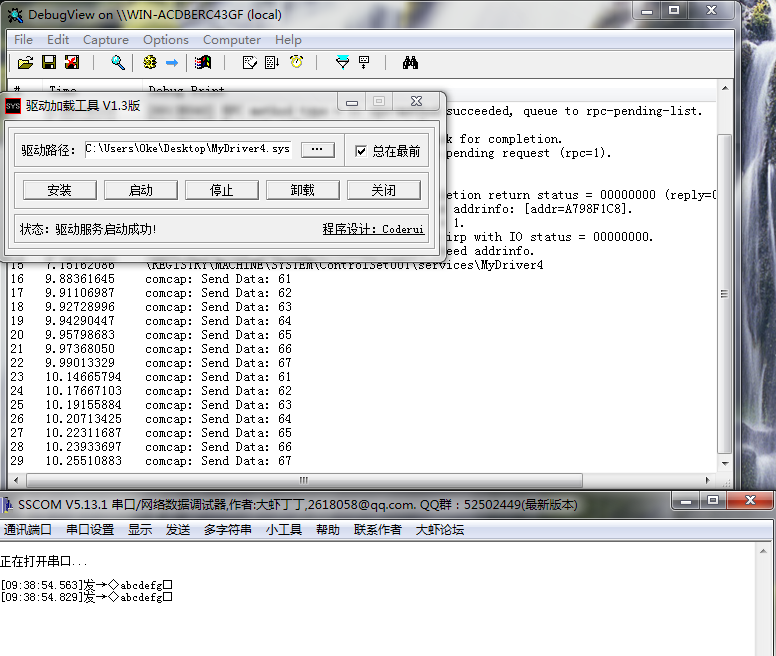Open the 程序设计: Coderui link
The image size is (776, 656).
pos(373,229)
